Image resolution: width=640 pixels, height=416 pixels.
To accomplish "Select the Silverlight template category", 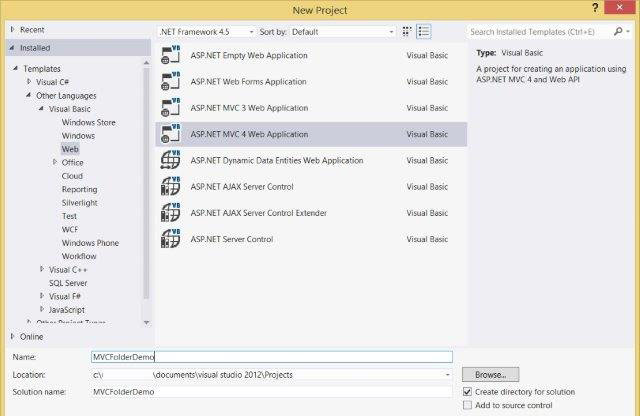I will point(80,202).
